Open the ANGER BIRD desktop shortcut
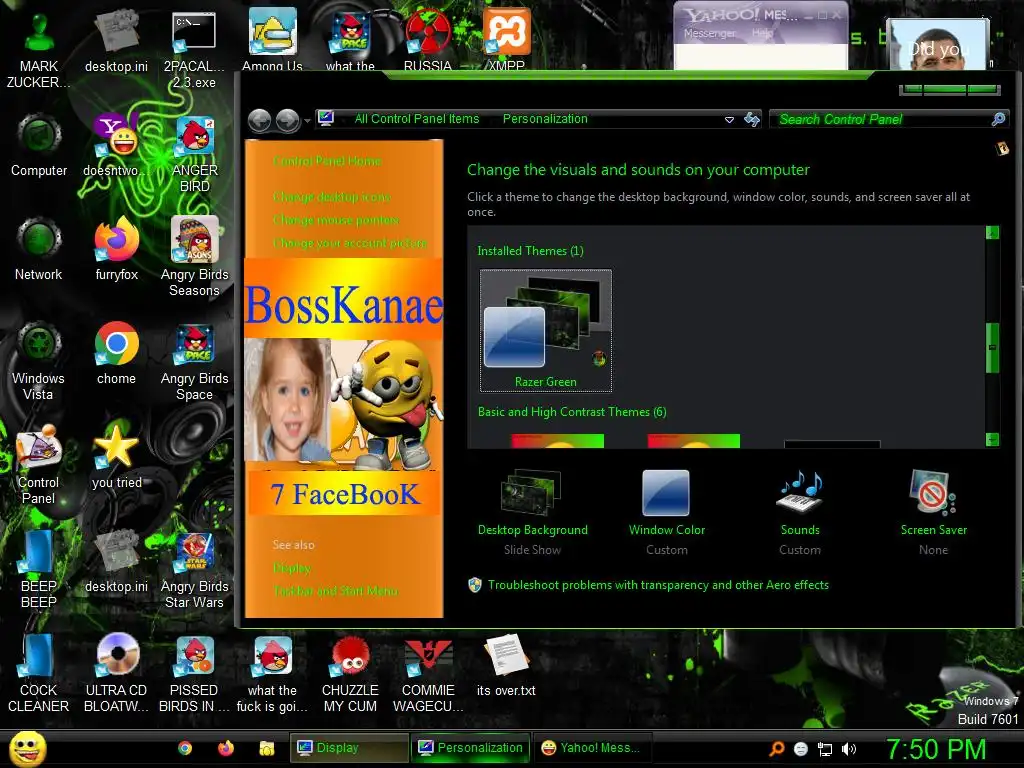The image size is (1024, 768). pos(194,153)
